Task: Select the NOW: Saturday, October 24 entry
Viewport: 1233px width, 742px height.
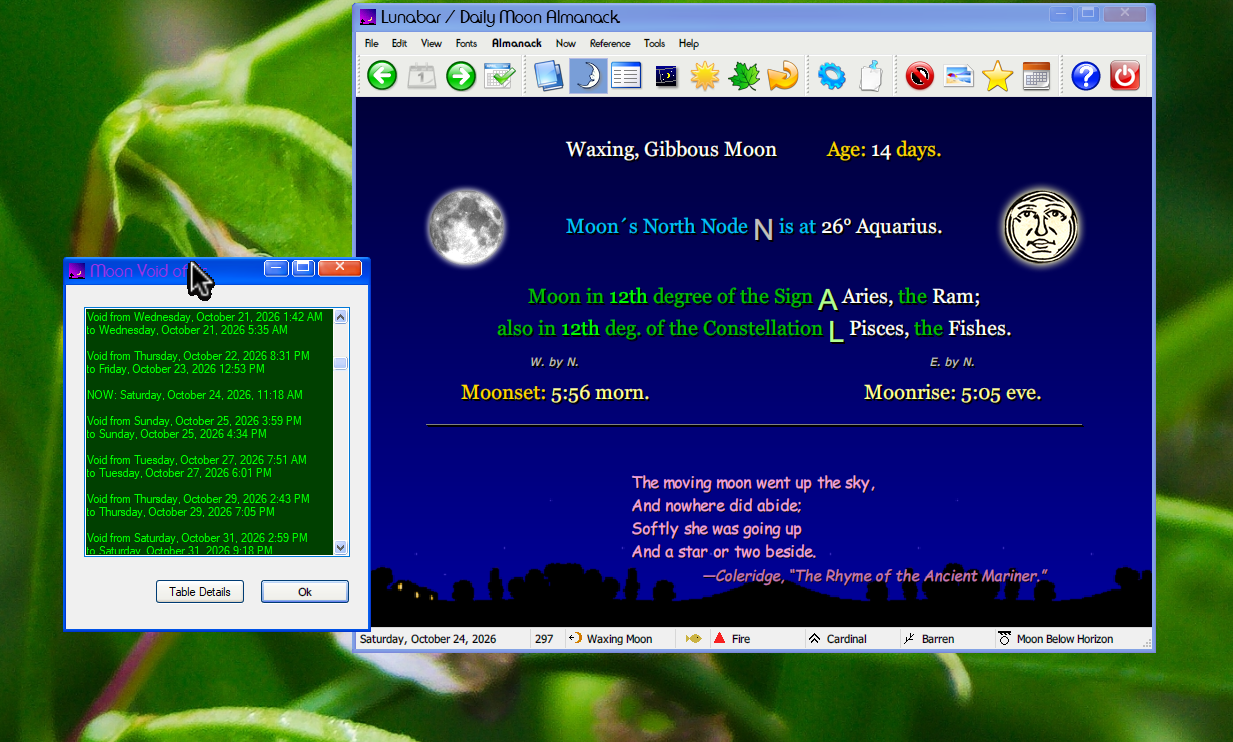Action: pos(195,395)
